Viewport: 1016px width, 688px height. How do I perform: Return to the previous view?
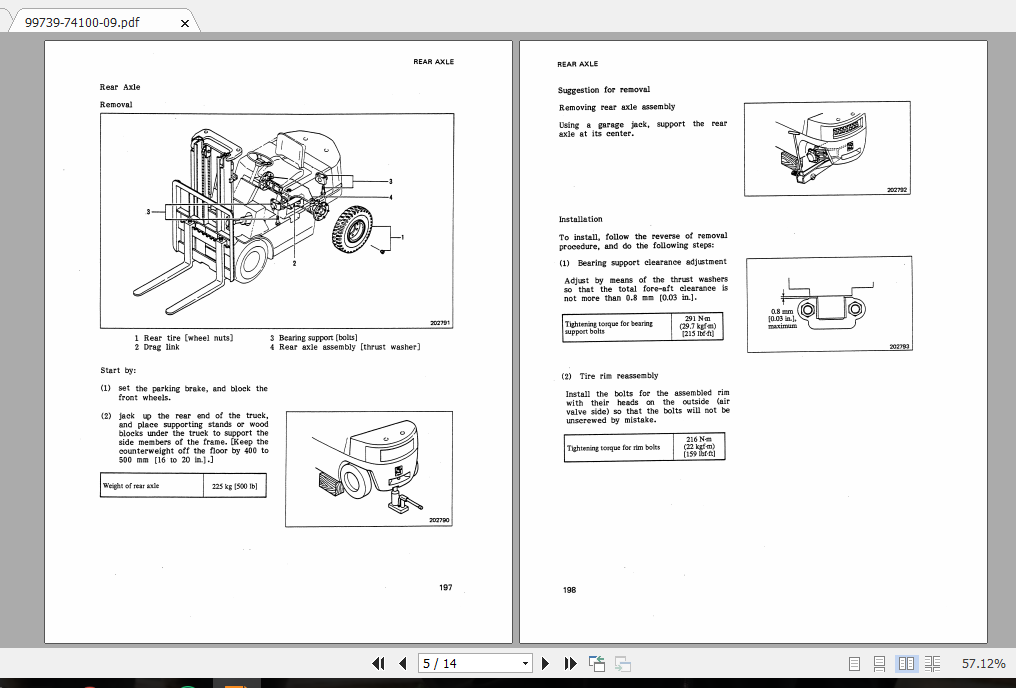(x=597, y=663)
